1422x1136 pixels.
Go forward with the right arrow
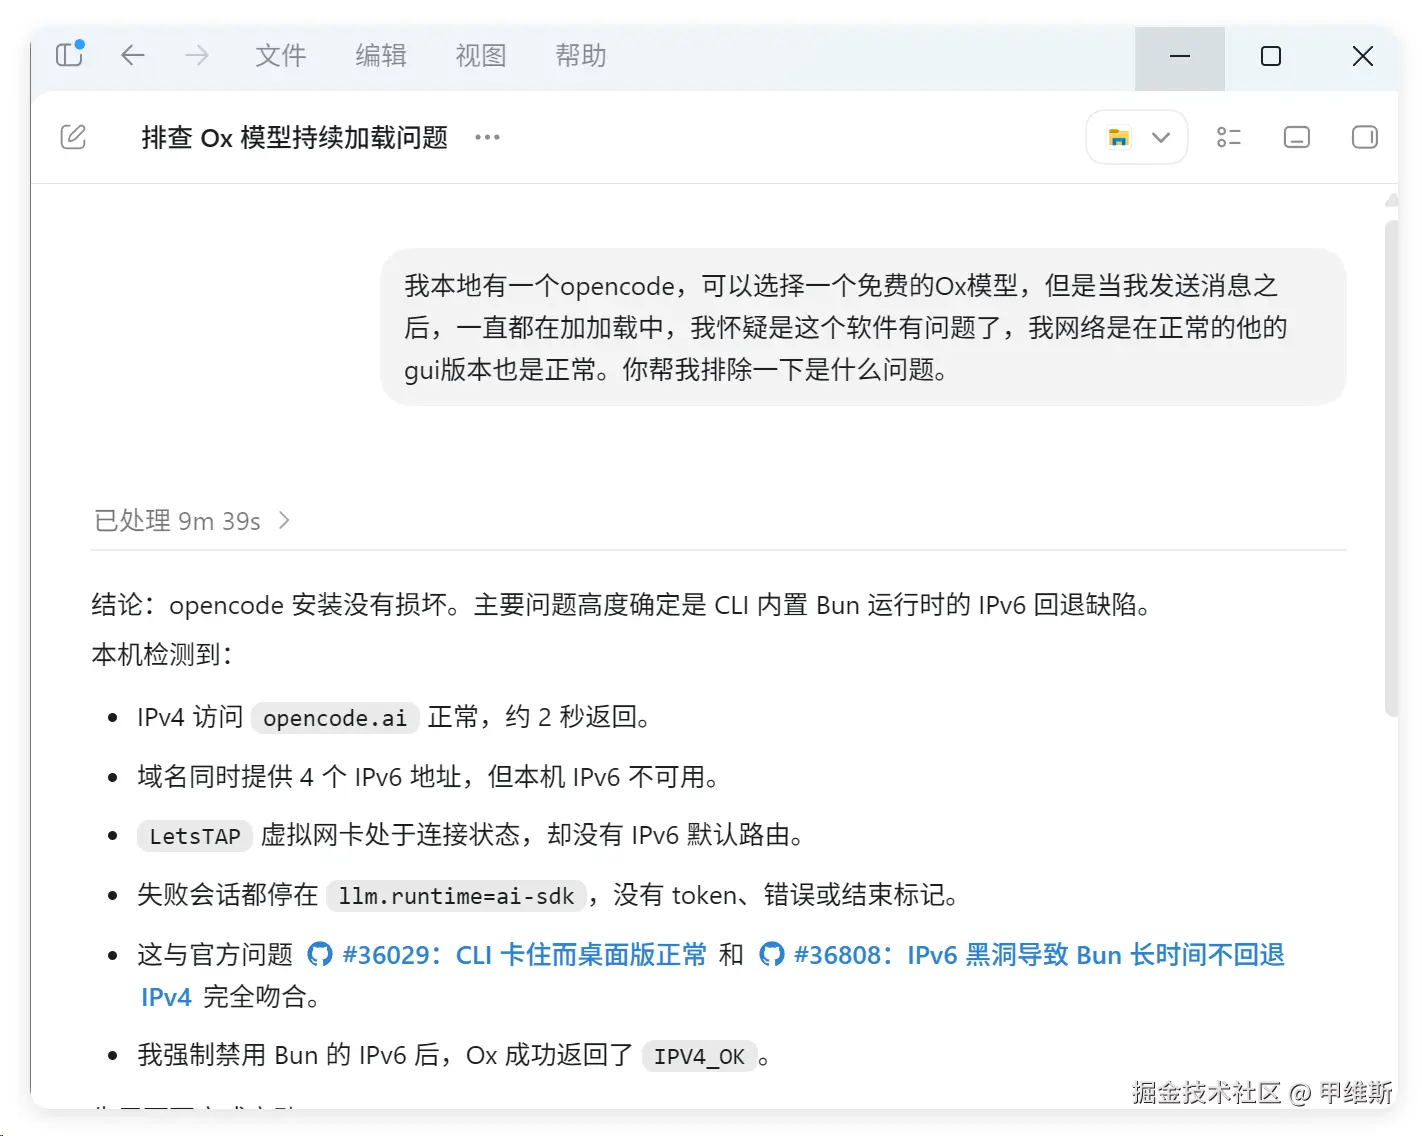coord(197,55)
